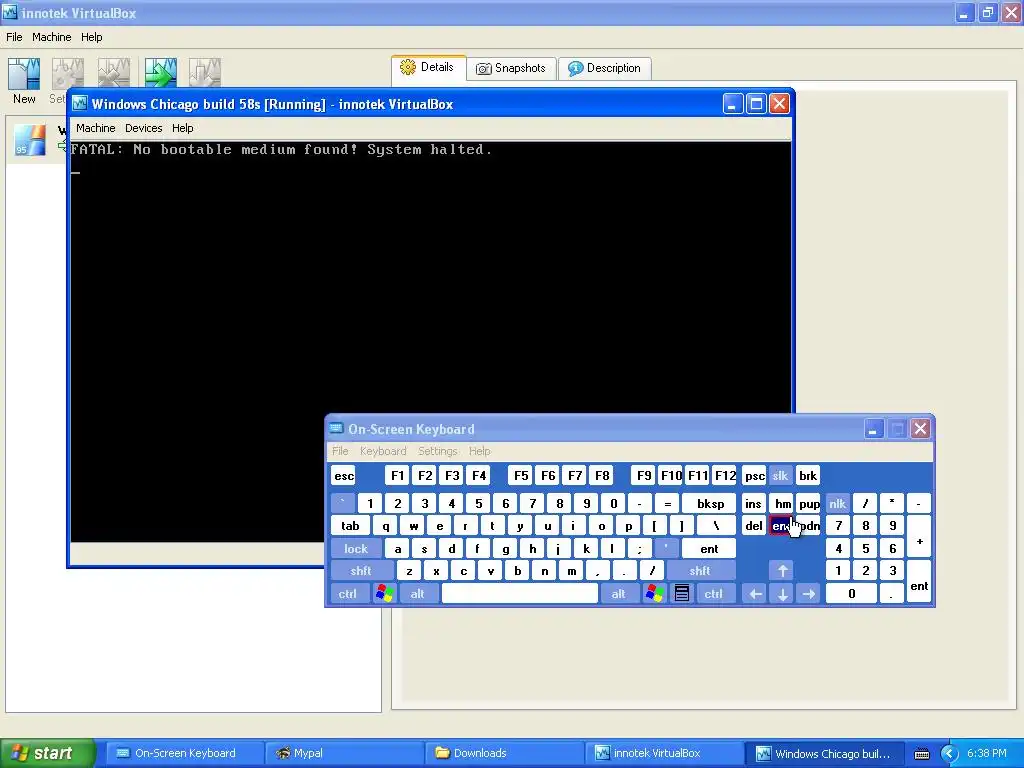Viewport: 1024px width, 768px height.
Task: Click the 6:38 PM clock
Action: 987,753
